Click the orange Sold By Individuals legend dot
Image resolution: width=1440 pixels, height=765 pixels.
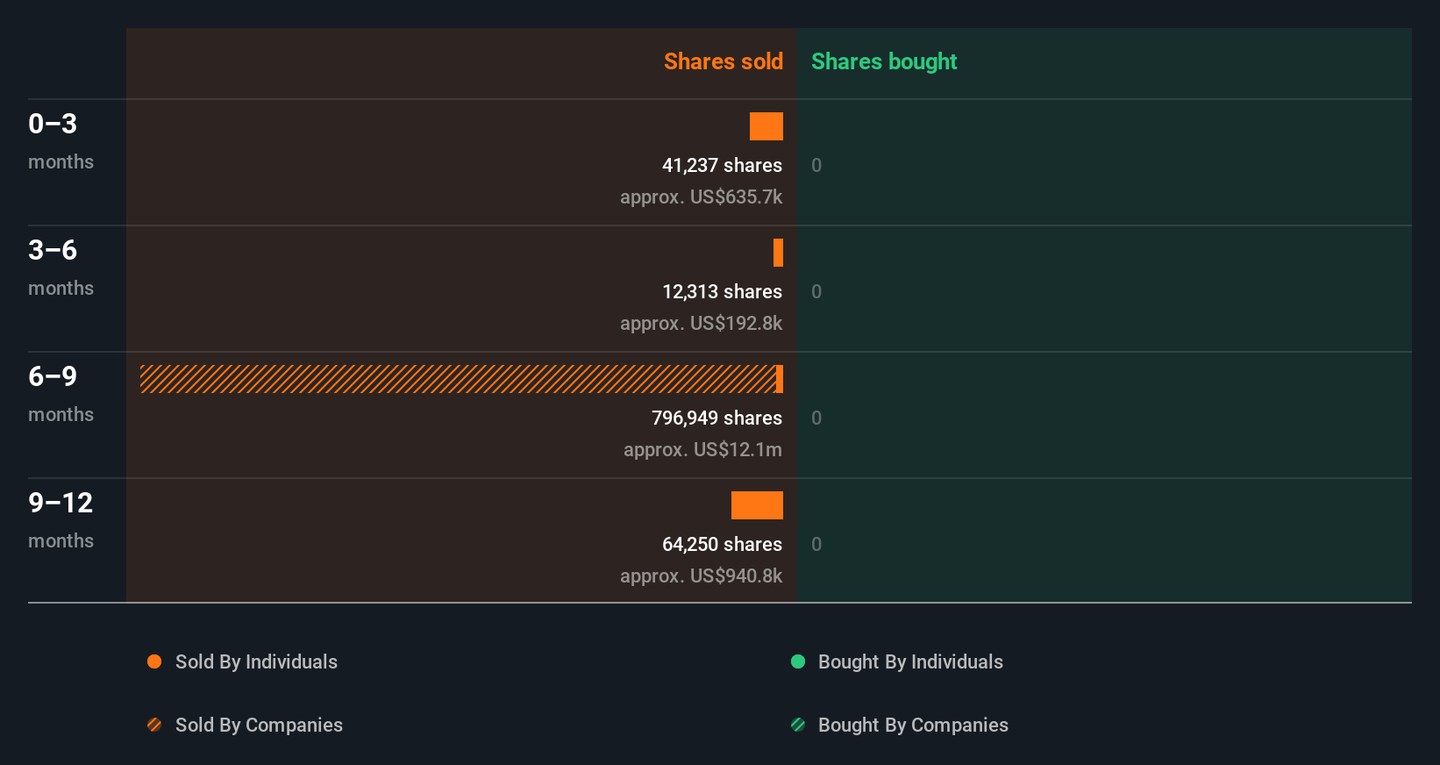click(x=154, y=662)
